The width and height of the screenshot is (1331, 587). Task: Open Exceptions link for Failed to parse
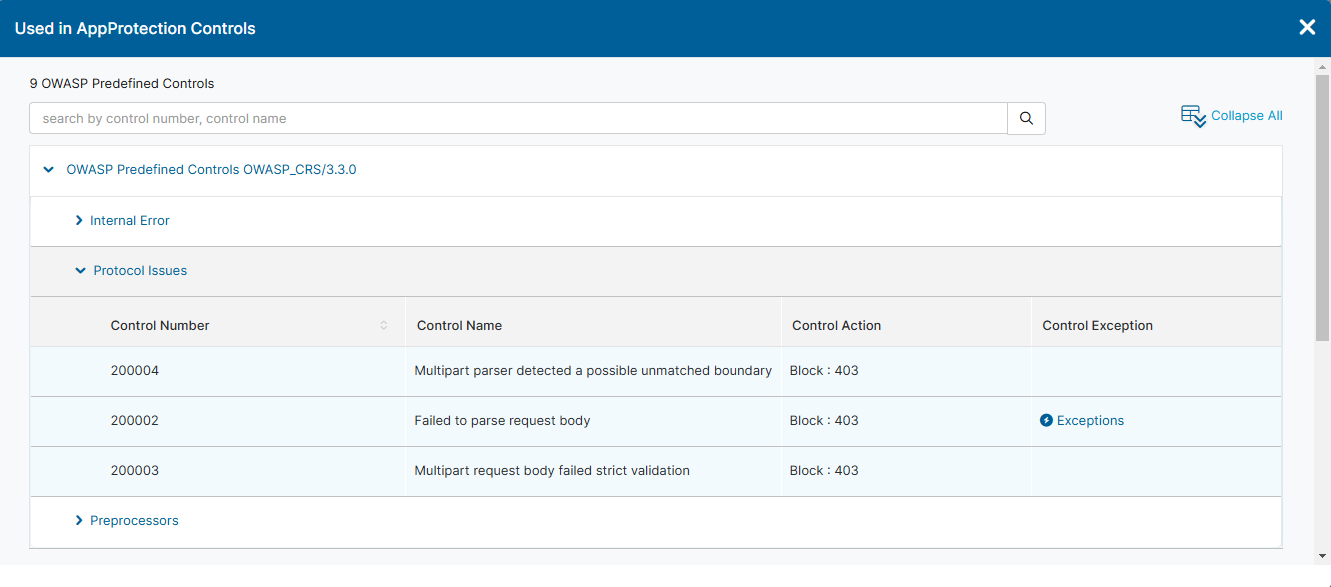pyautogui.click(x=1090, y=421)
